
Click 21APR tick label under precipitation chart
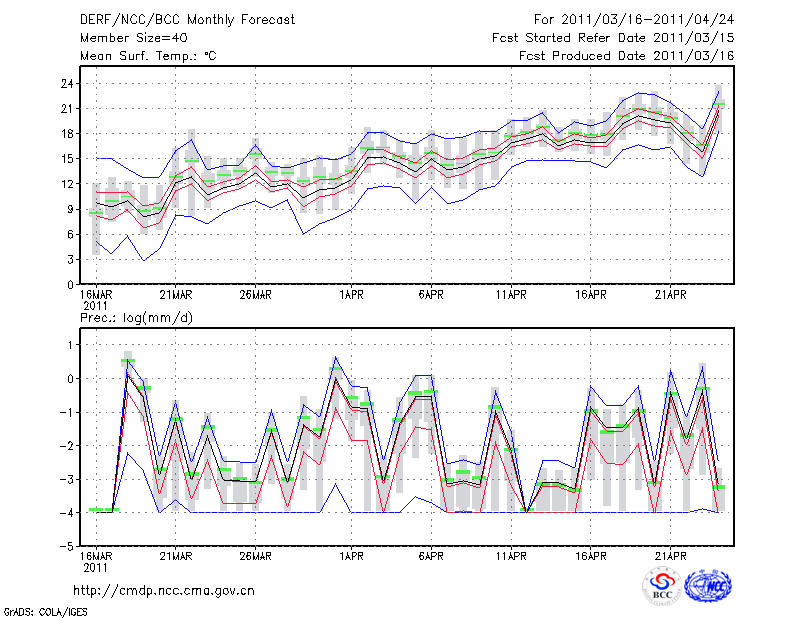pyautogui.click(x=671, y=556)
